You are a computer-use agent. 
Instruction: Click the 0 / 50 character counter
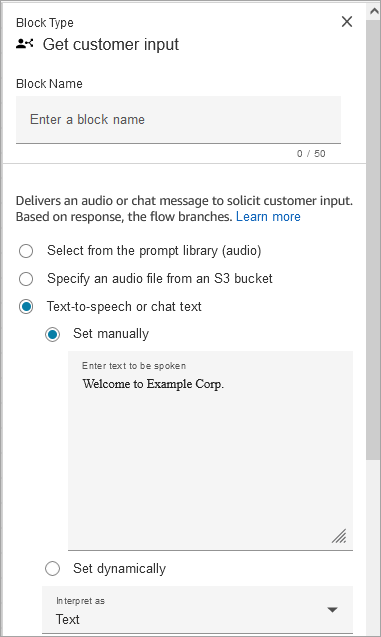click(311, 154)
